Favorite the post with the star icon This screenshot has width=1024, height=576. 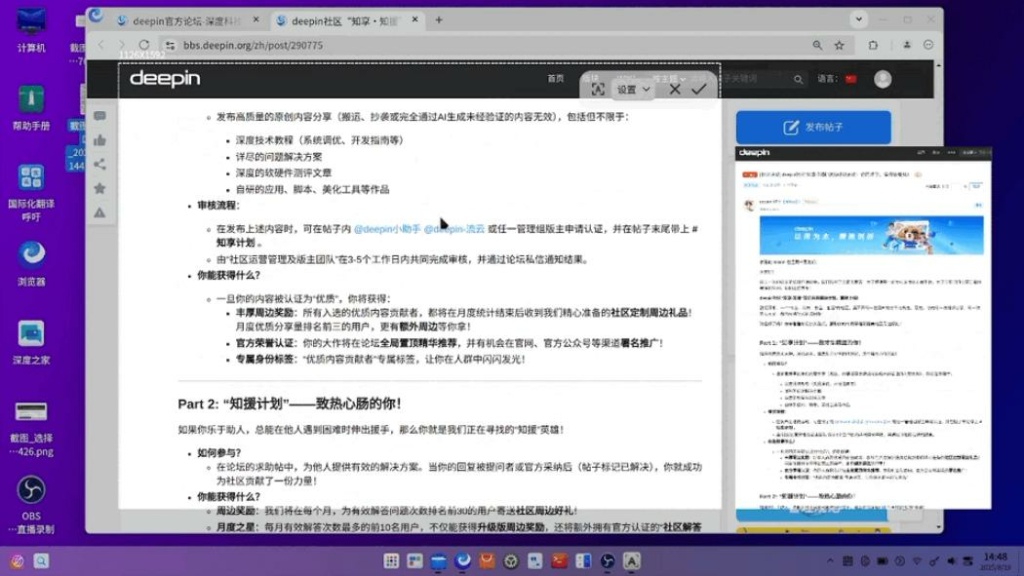[100, 189]
